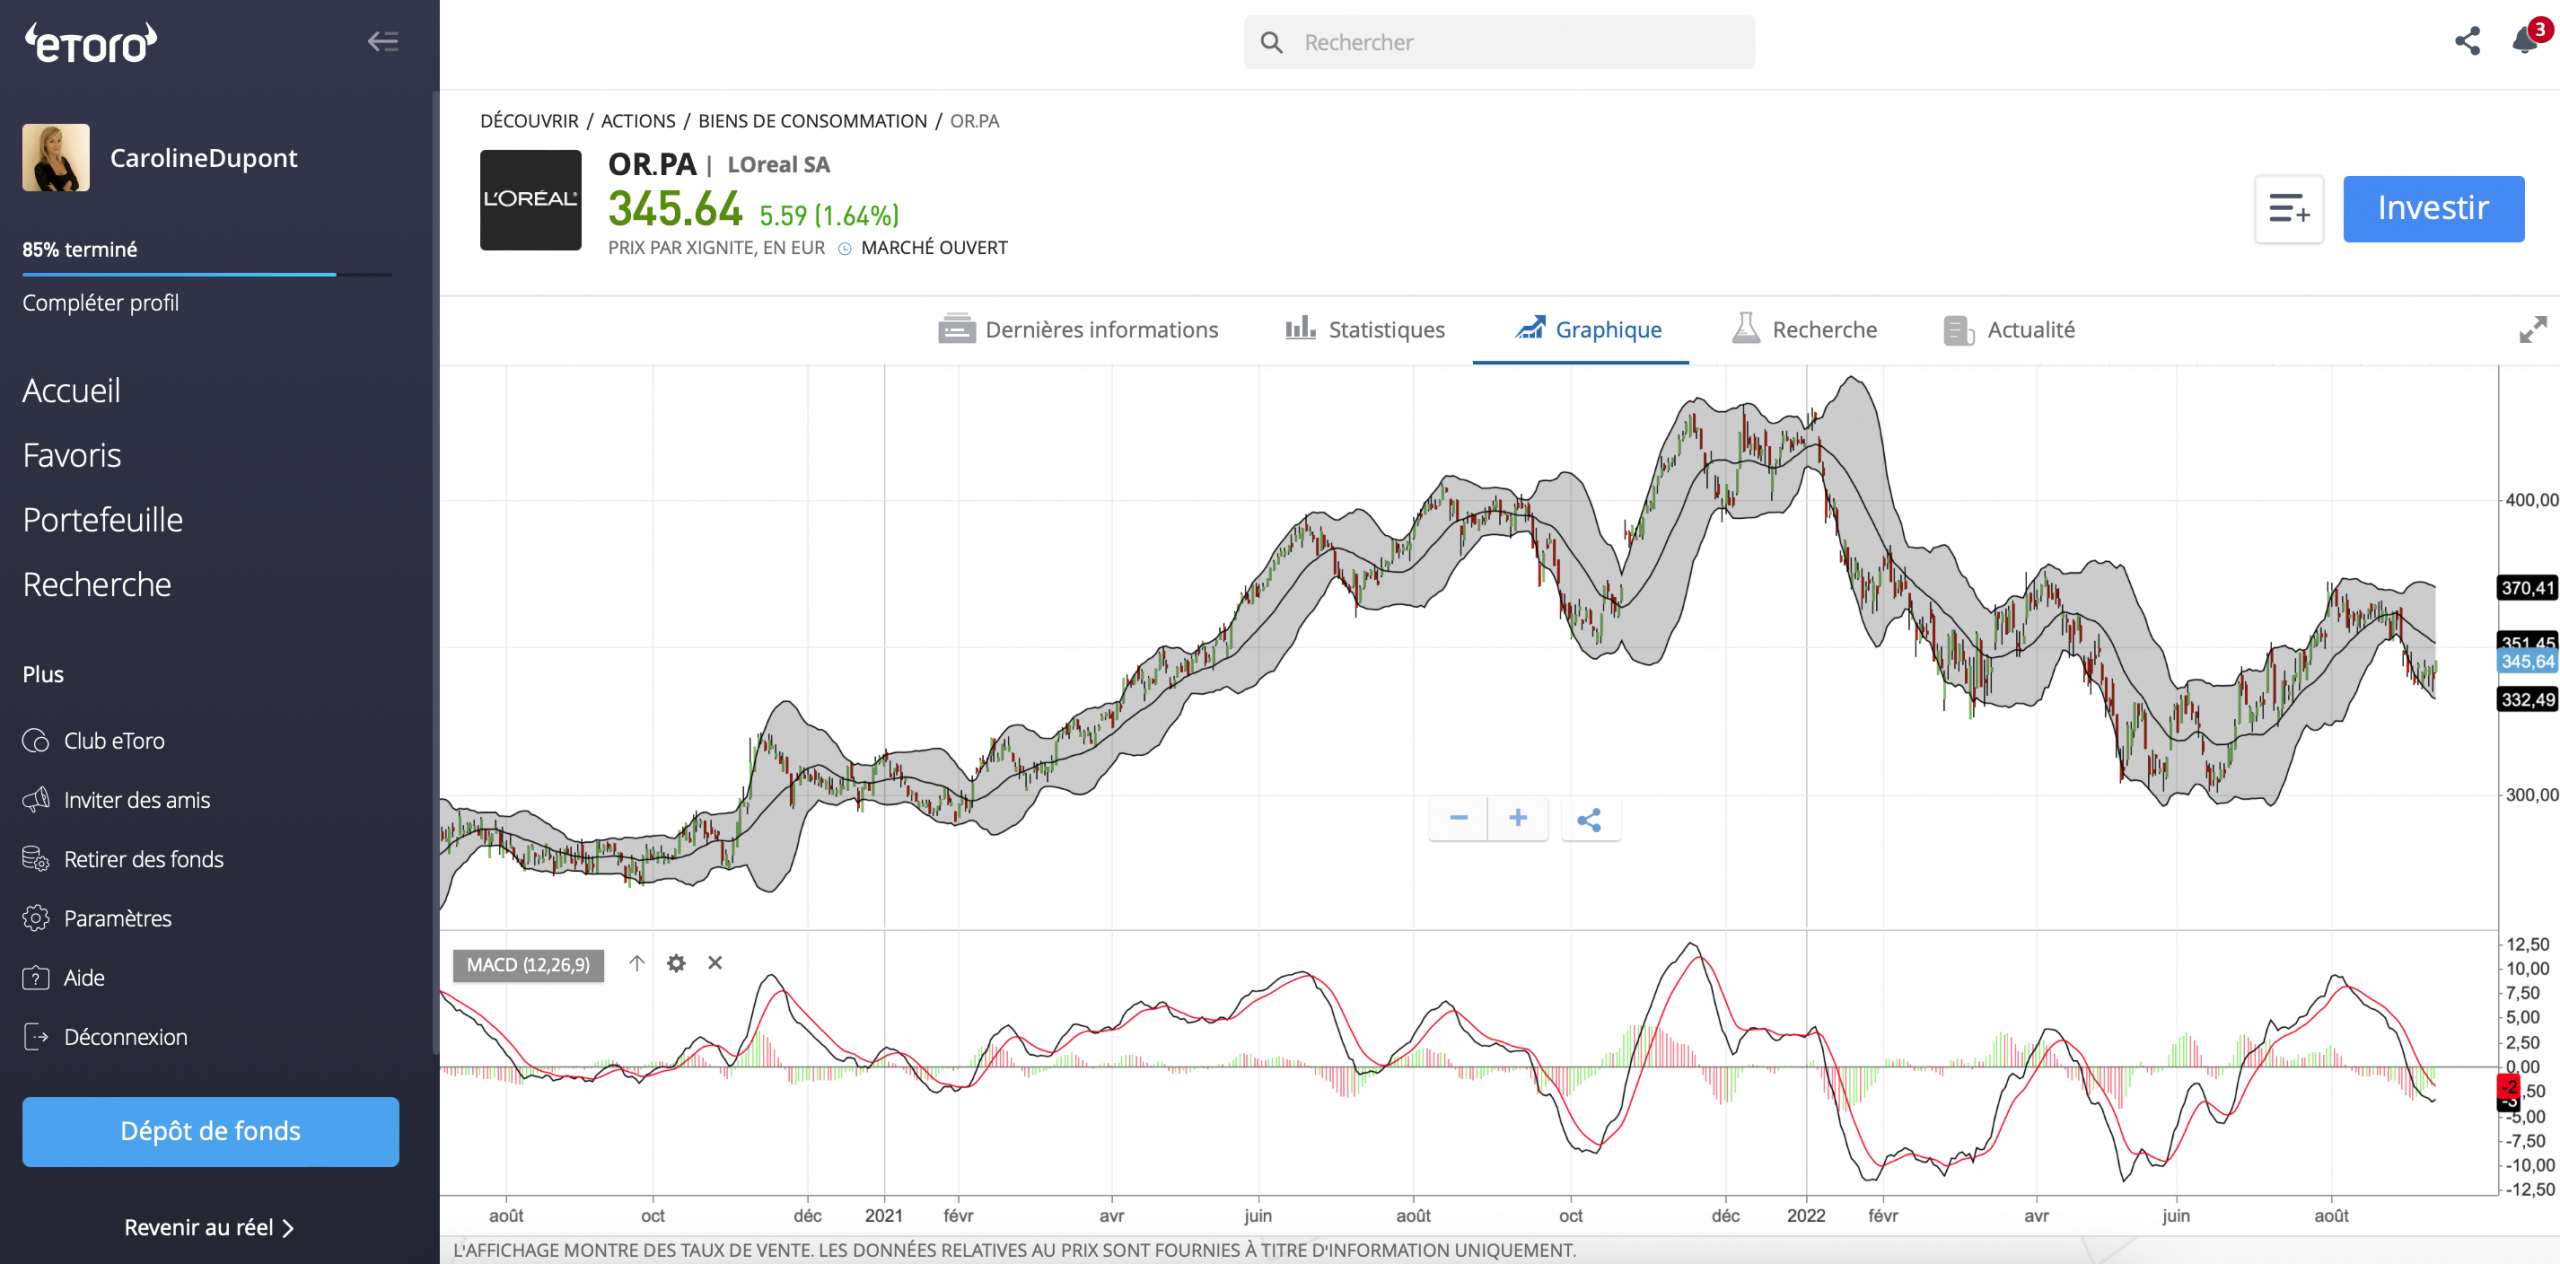2560x1264 pixels.
Task: Click the add to watchlist icon button
Action: [x=2289, y=209]
